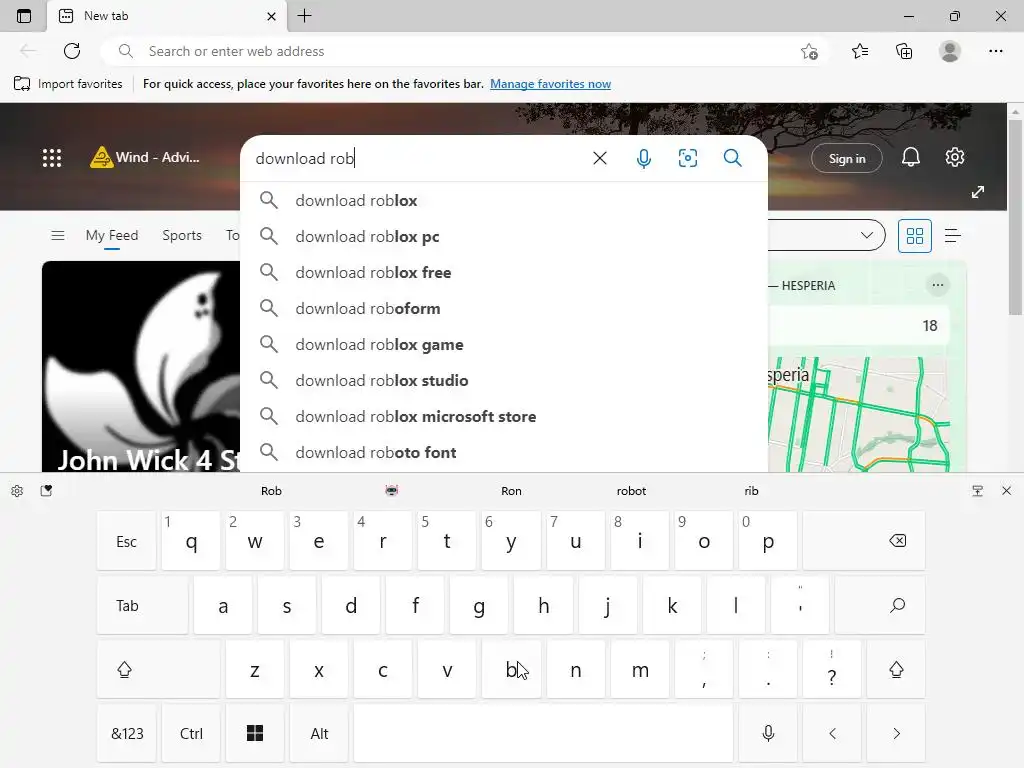
Task: Select suggestion download roblox game
Action: pyautogui.click(x=504, y=344)
